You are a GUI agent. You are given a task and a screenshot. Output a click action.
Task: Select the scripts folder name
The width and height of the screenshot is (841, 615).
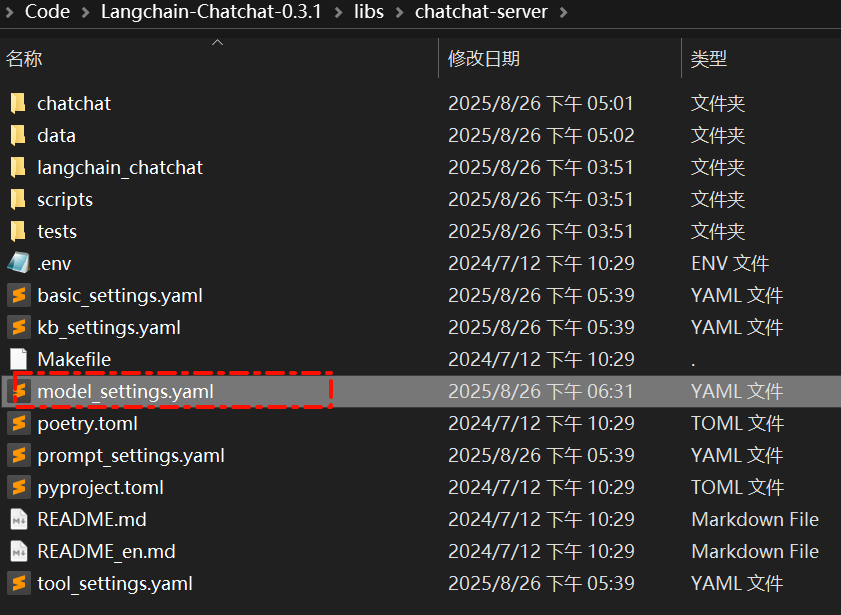tap(65, 200)
